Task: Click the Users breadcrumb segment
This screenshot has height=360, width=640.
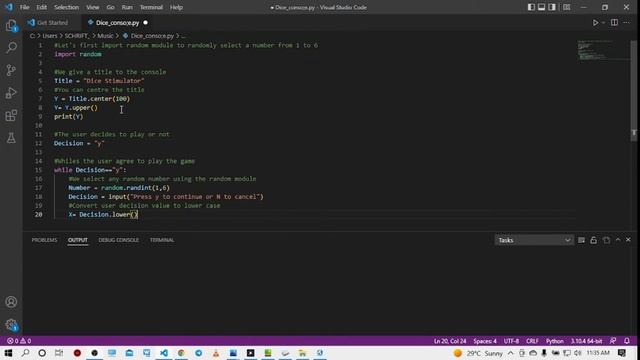Action: 50,36
